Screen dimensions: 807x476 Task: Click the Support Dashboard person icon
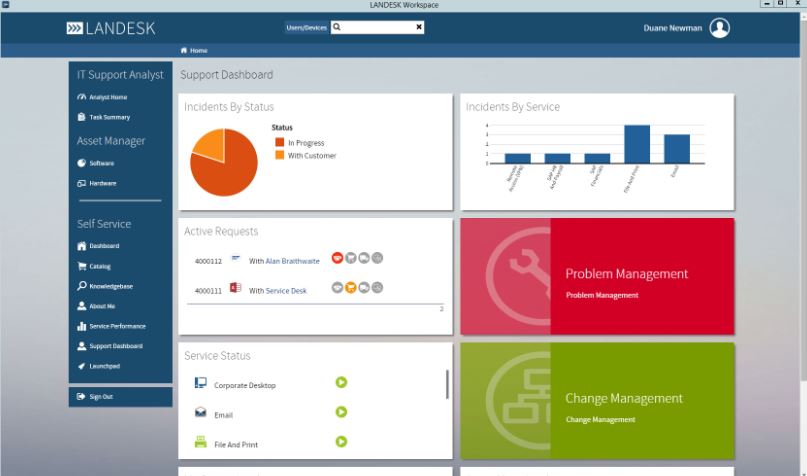pyautogui.click(x=81, y=346)
